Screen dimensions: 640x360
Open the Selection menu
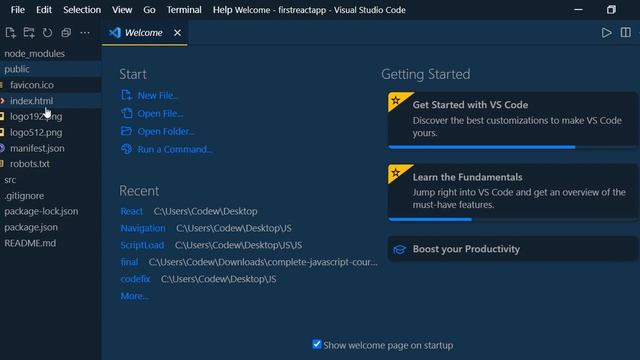(82, 10)
